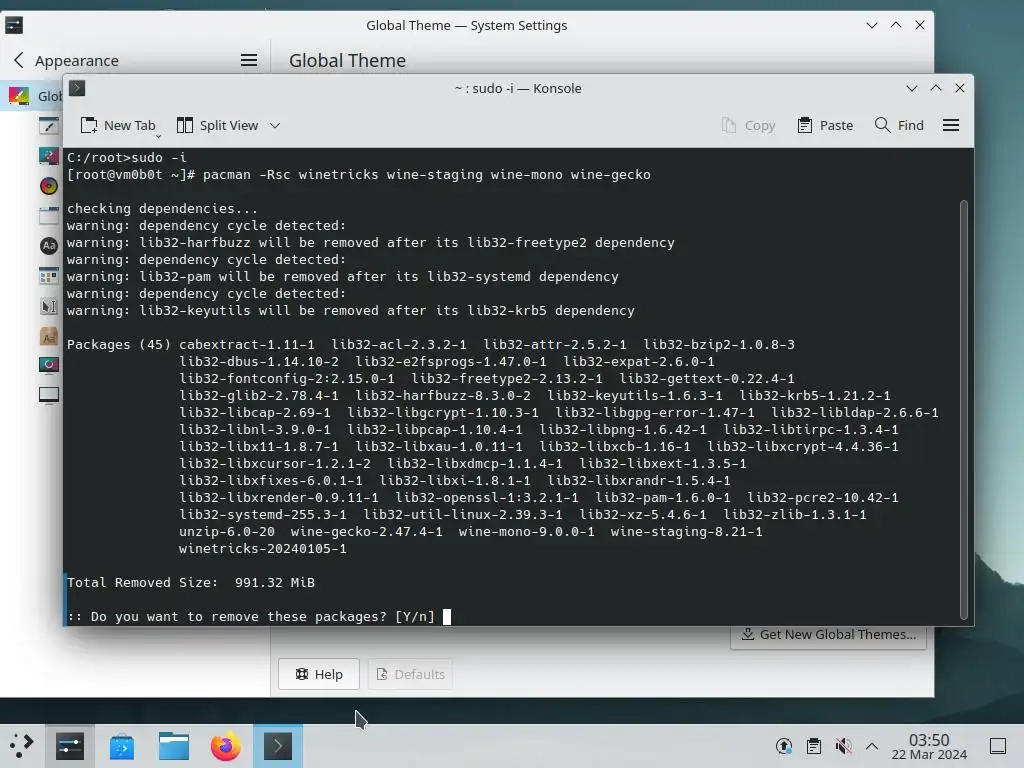1024x768 pixels.
Task: Open the Colors color-wheel sidebar item
Action: (49, 186)
